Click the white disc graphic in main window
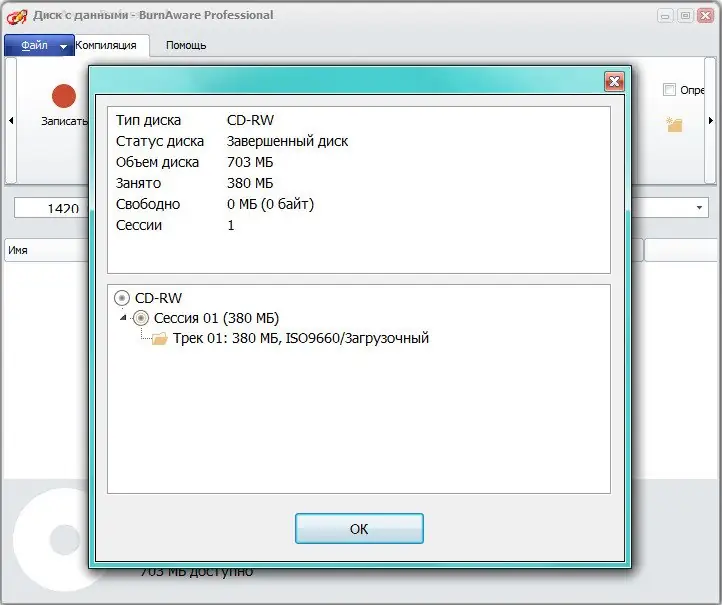The width and height of the screenshot is (722, 605). click(x=51, y=540)
